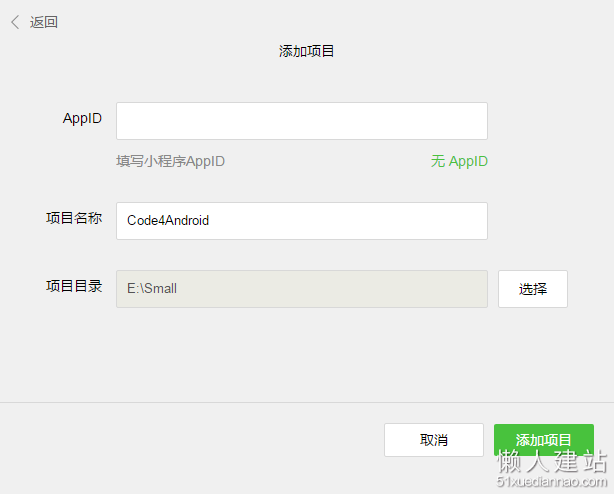This screenshot has width=614, height=494.
Task: Click the 填写小程序AppID hint text
Action: 171,161
